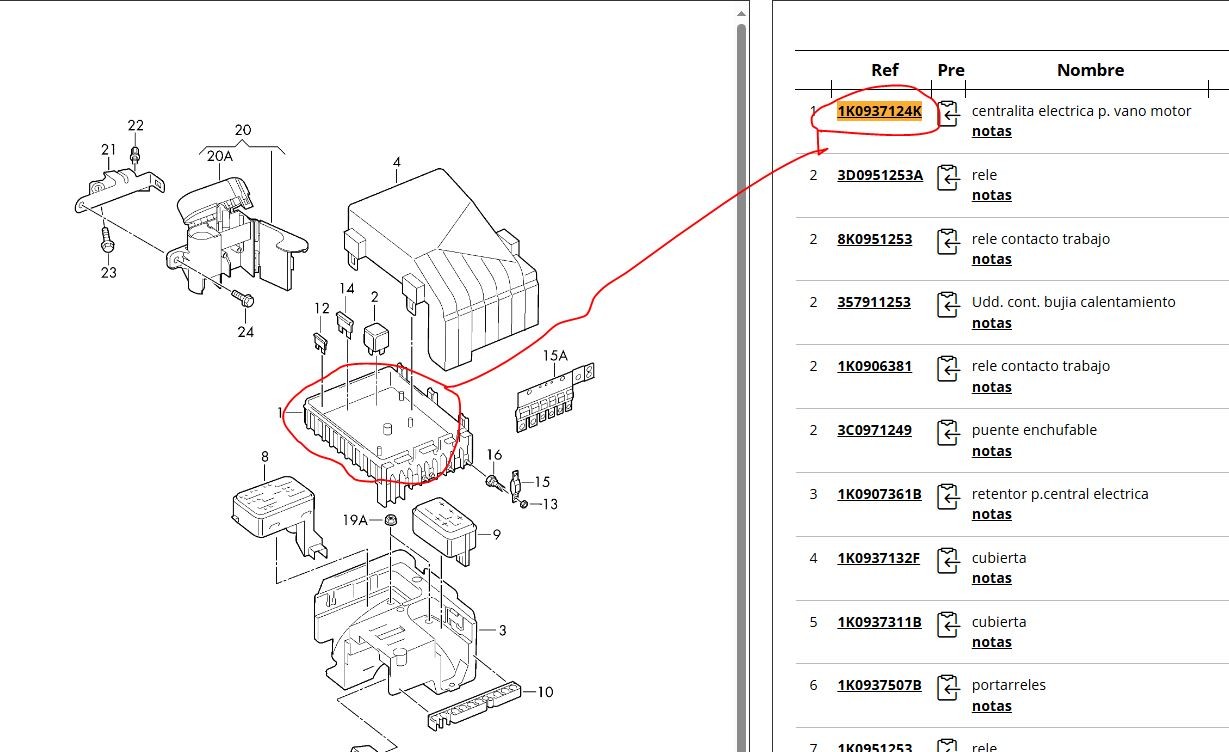Screen dimensions: 1229x752
Task: Click the Pre icon for part 357911253
Action: [x=947, y=305]
